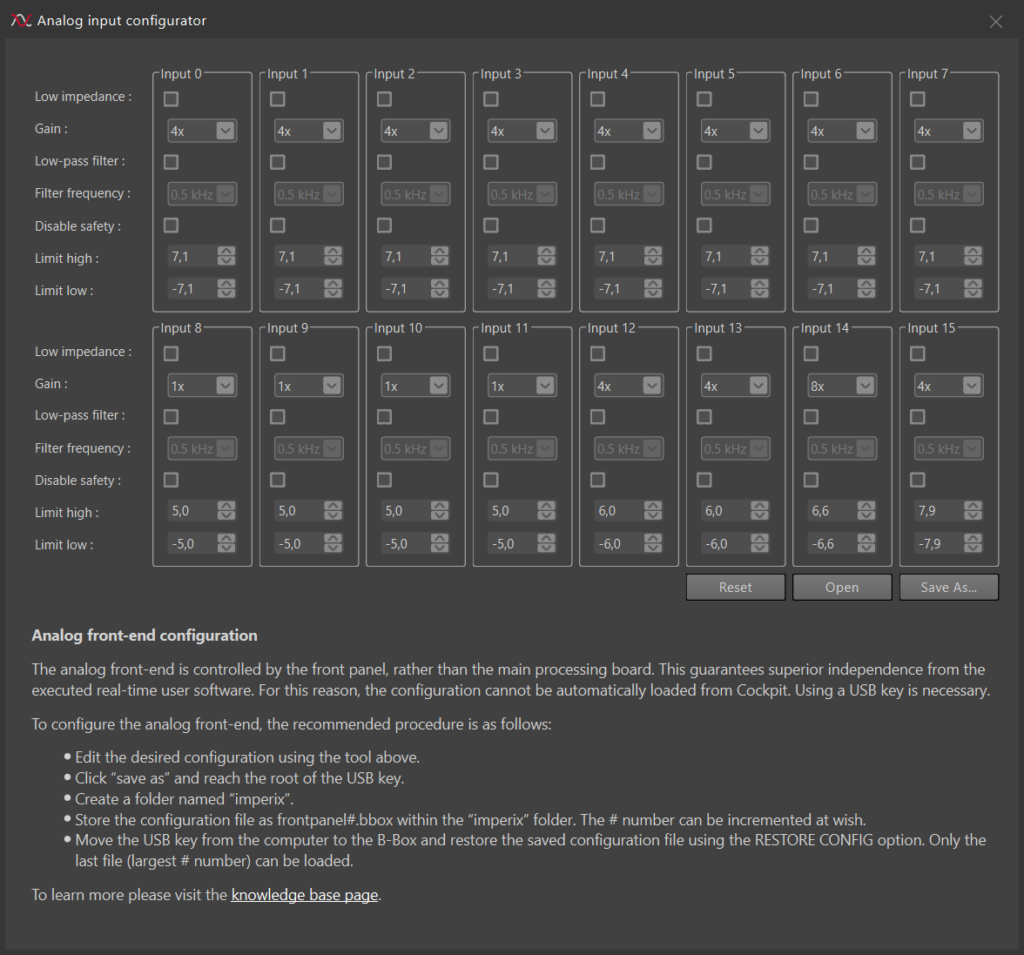The height and width of the screenshot is (955, 1024).
Task: Open the Gain dropdown for Input 1
Action: tap(308, 131)
